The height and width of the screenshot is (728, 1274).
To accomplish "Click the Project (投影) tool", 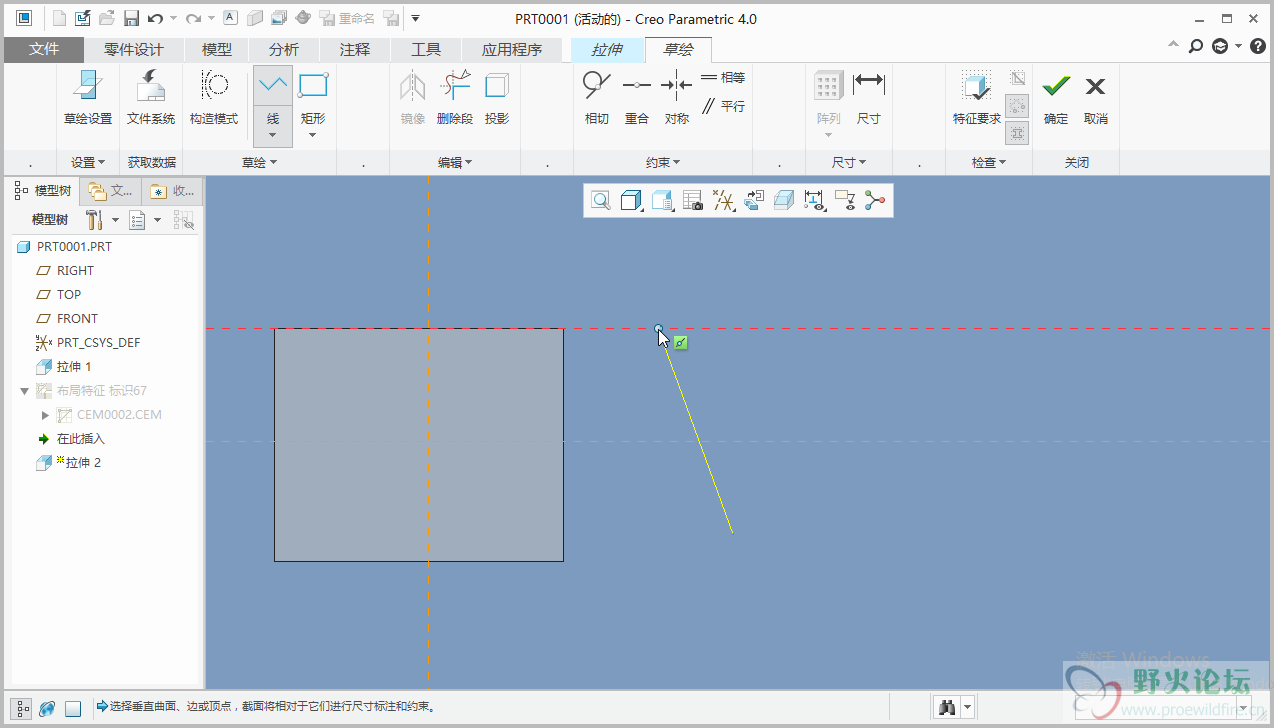I will (497, 98).
